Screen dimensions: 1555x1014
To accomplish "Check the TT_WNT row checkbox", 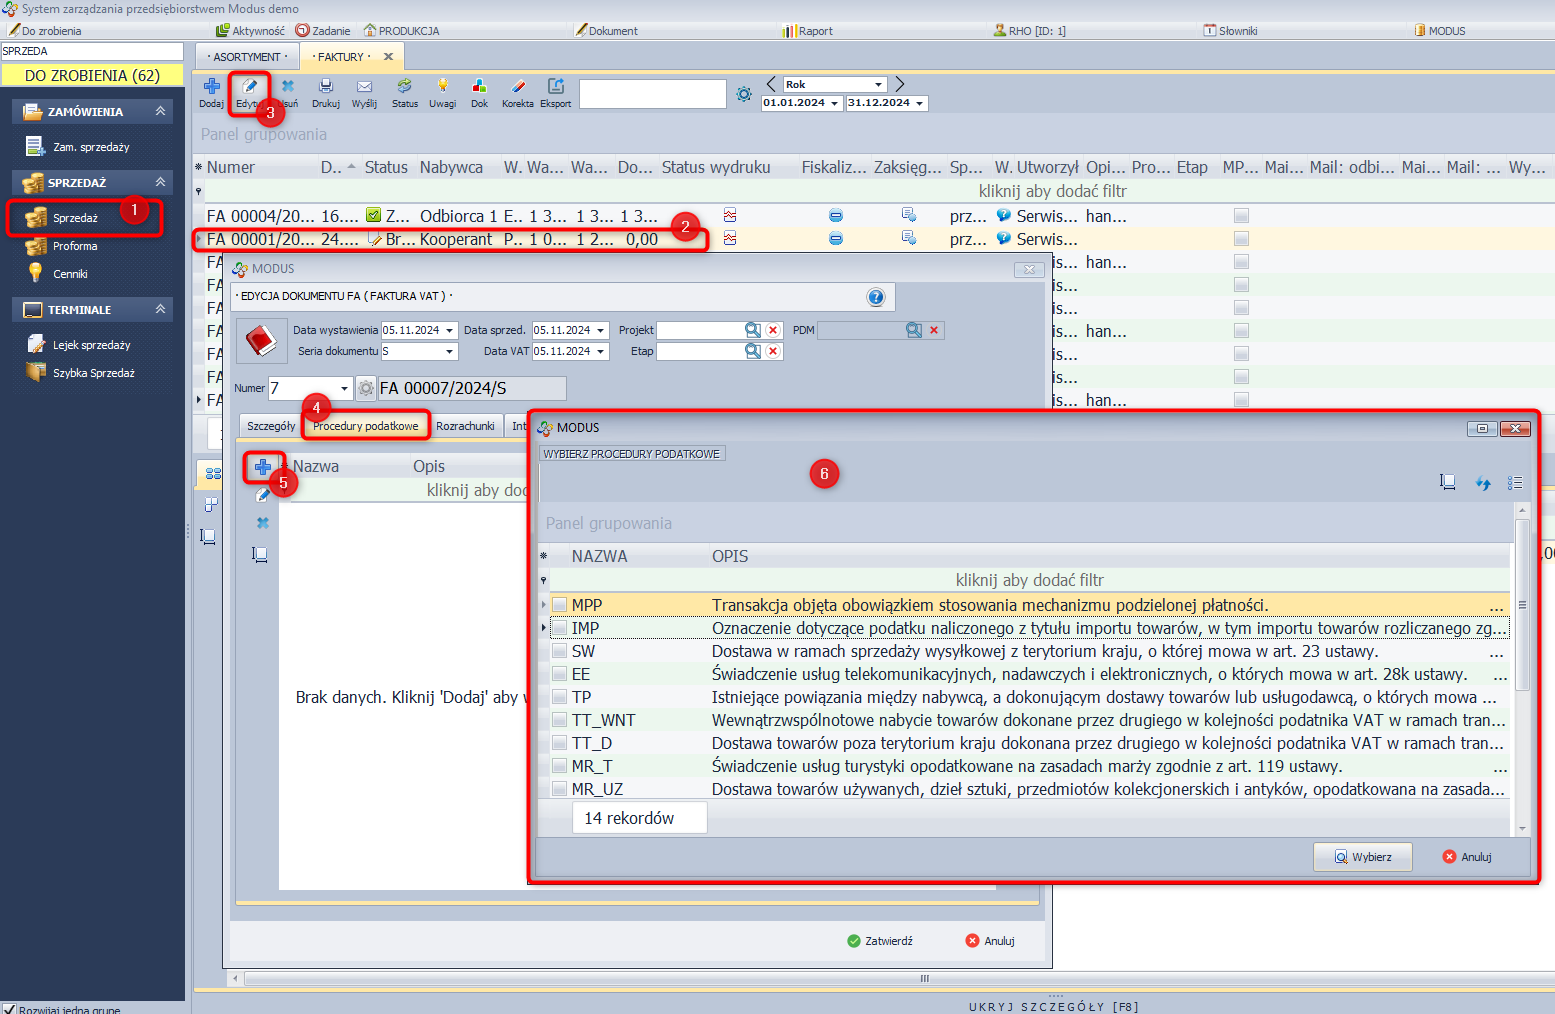I will (560, 720).
